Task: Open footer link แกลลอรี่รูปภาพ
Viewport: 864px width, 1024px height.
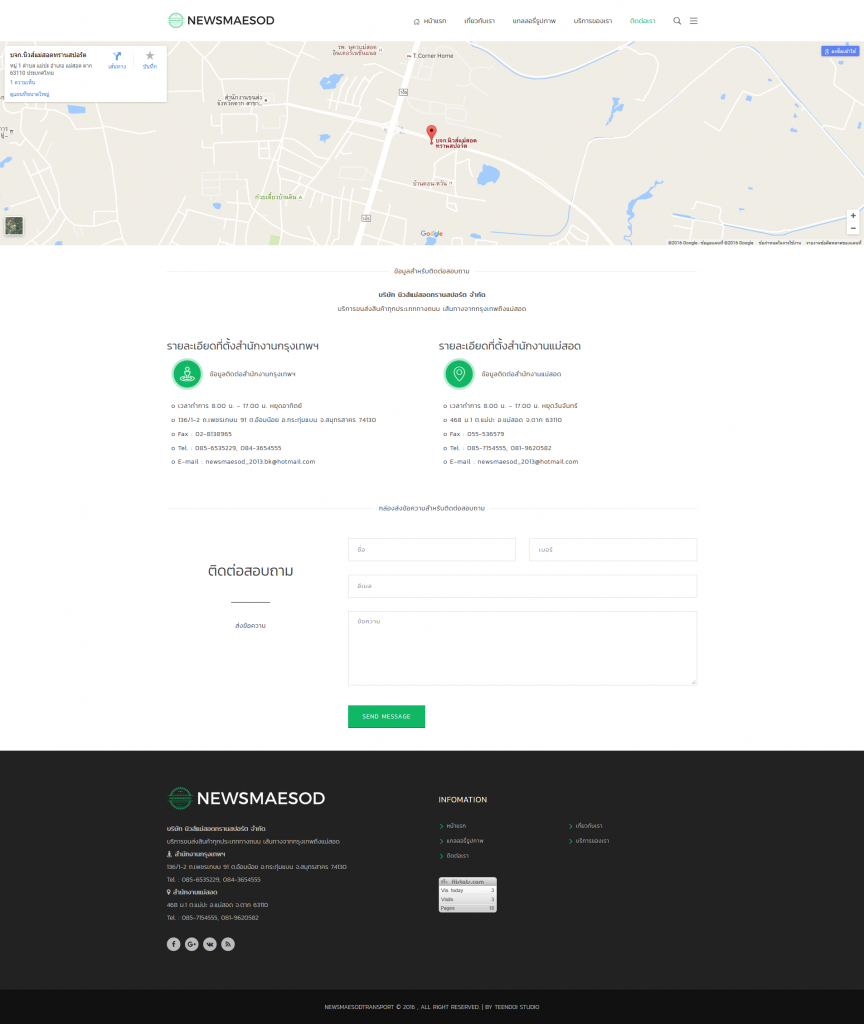Action: (465, 841)
